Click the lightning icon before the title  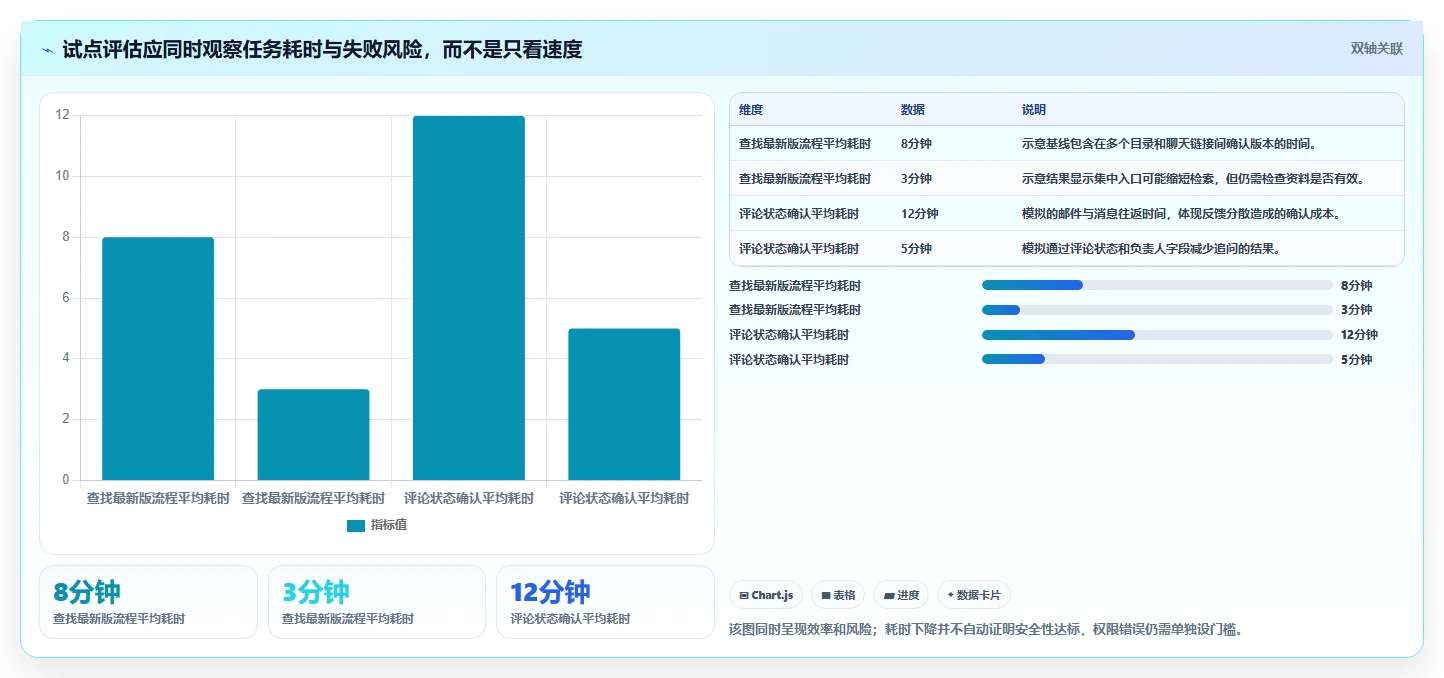pos(48,50)
